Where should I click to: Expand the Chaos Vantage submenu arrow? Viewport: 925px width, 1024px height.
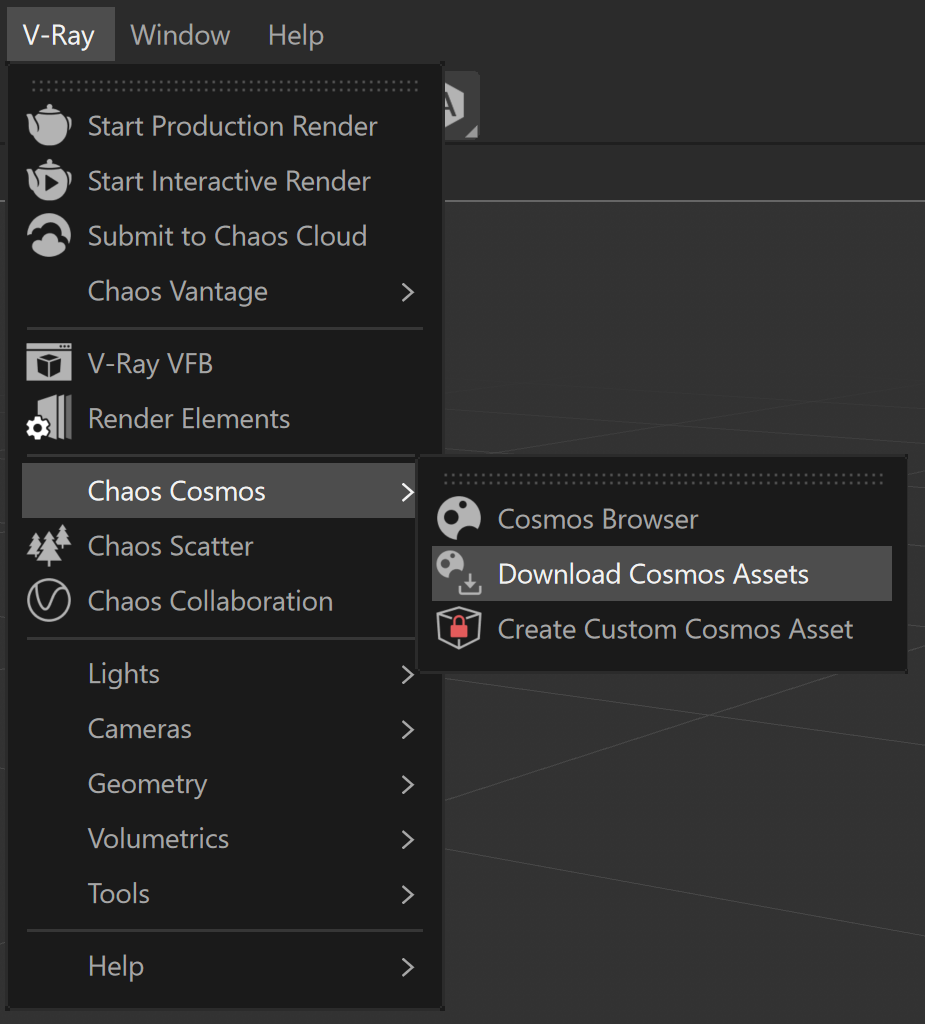(408, 292)
